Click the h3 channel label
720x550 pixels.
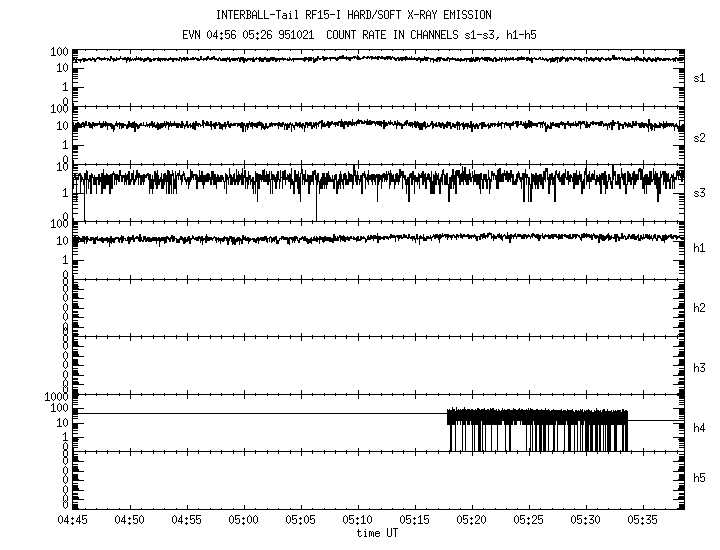pos(700,367)
